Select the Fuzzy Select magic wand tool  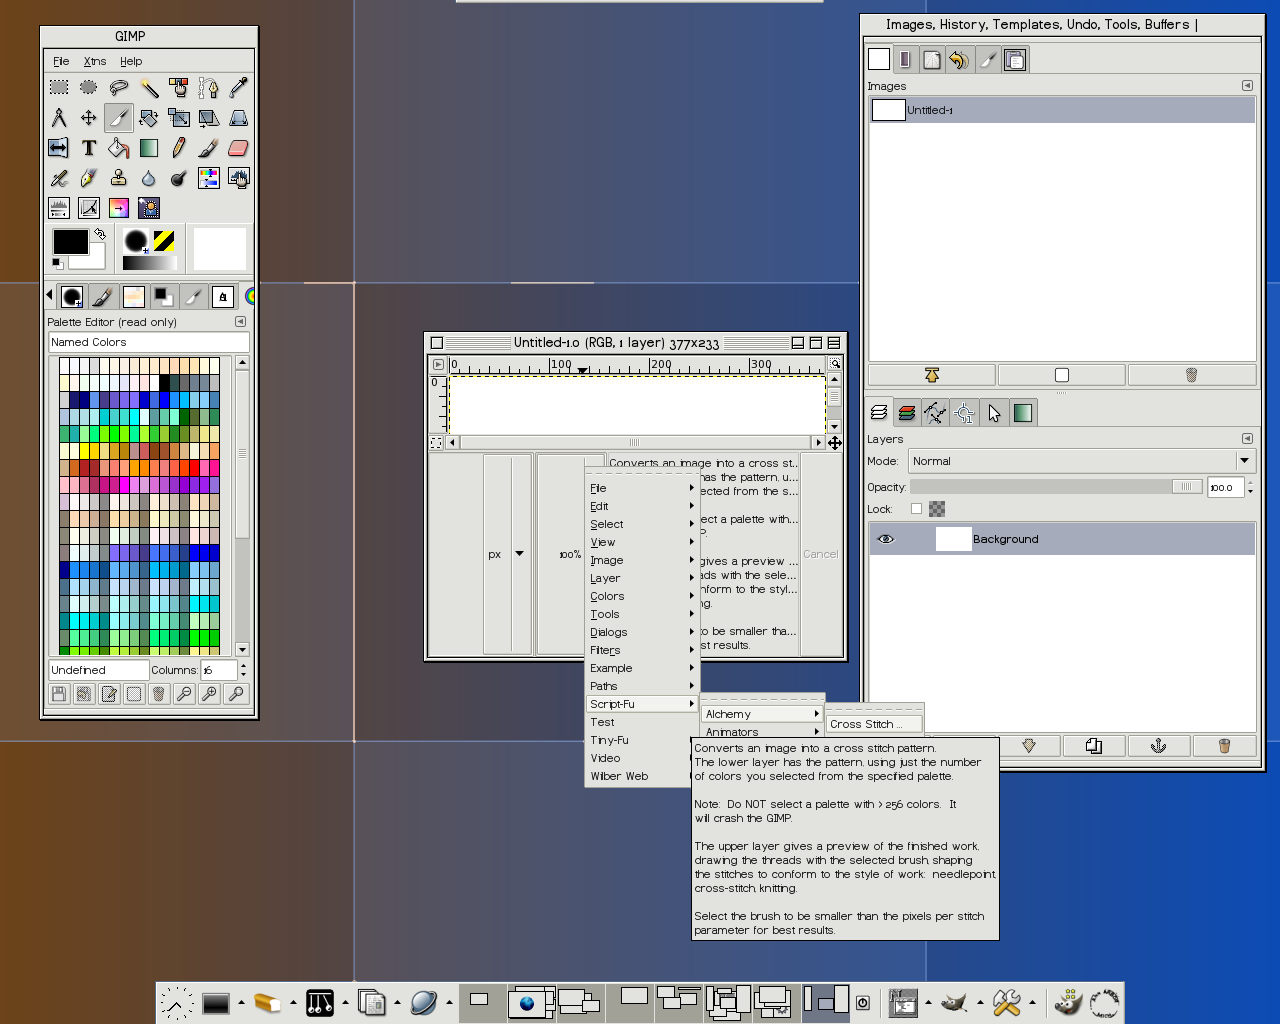click(x=149, y=88)
